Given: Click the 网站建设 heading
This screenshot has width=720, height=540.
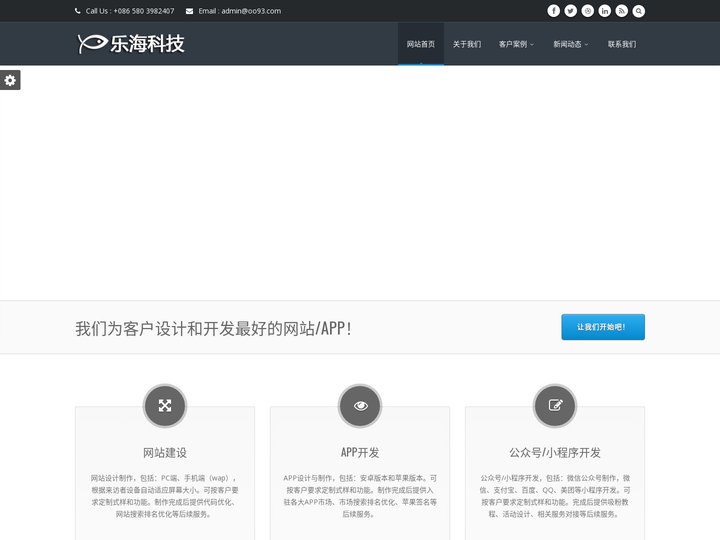Looking at the screenshot, I should pos(165,453).
